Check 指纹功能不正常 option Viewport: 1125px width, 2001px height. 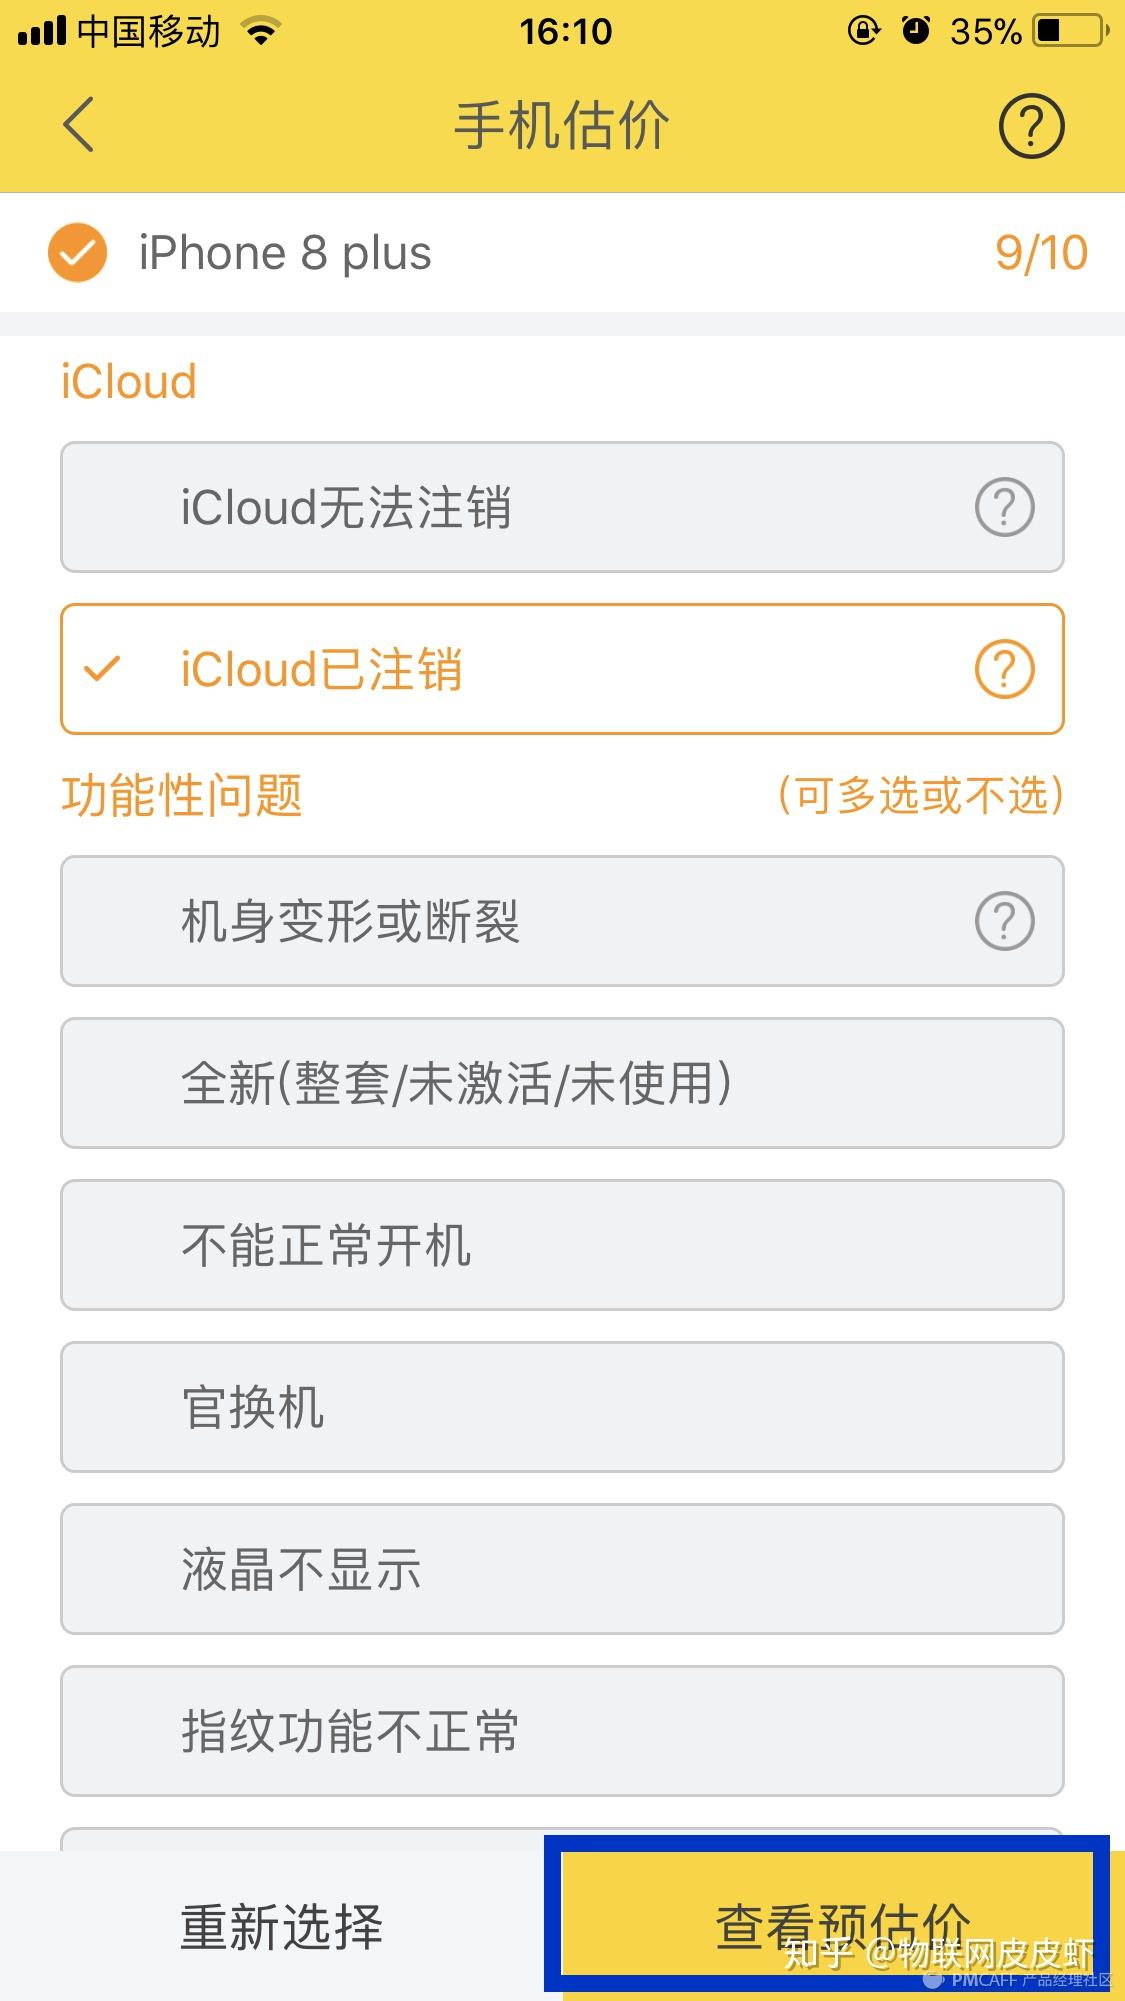pyautogui.click(x=561, y=1731)
